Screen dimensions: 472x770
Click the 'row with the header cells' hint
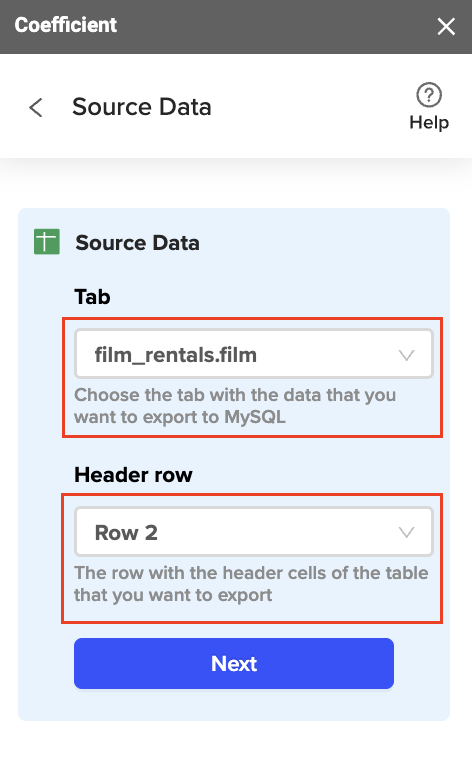[x=251, y=583]
